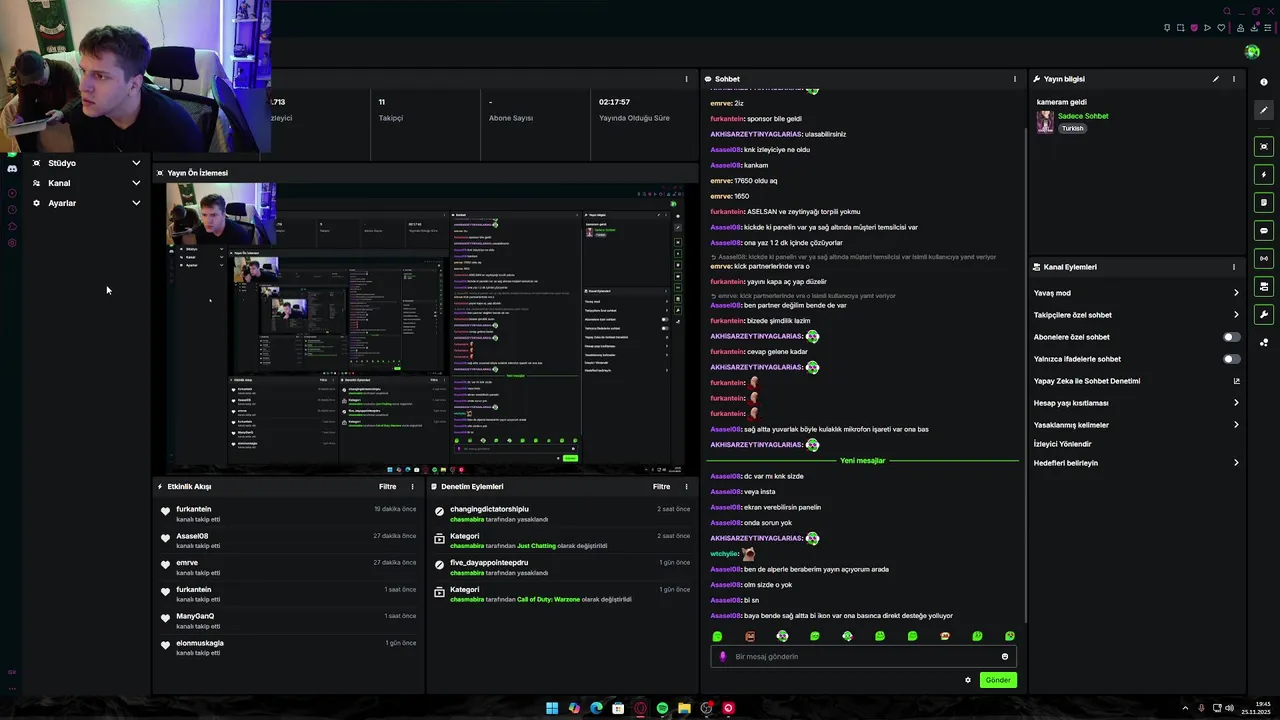
Task: Open Denetim Eylemleri three-dot menu
Action: [x=686, y=487]
